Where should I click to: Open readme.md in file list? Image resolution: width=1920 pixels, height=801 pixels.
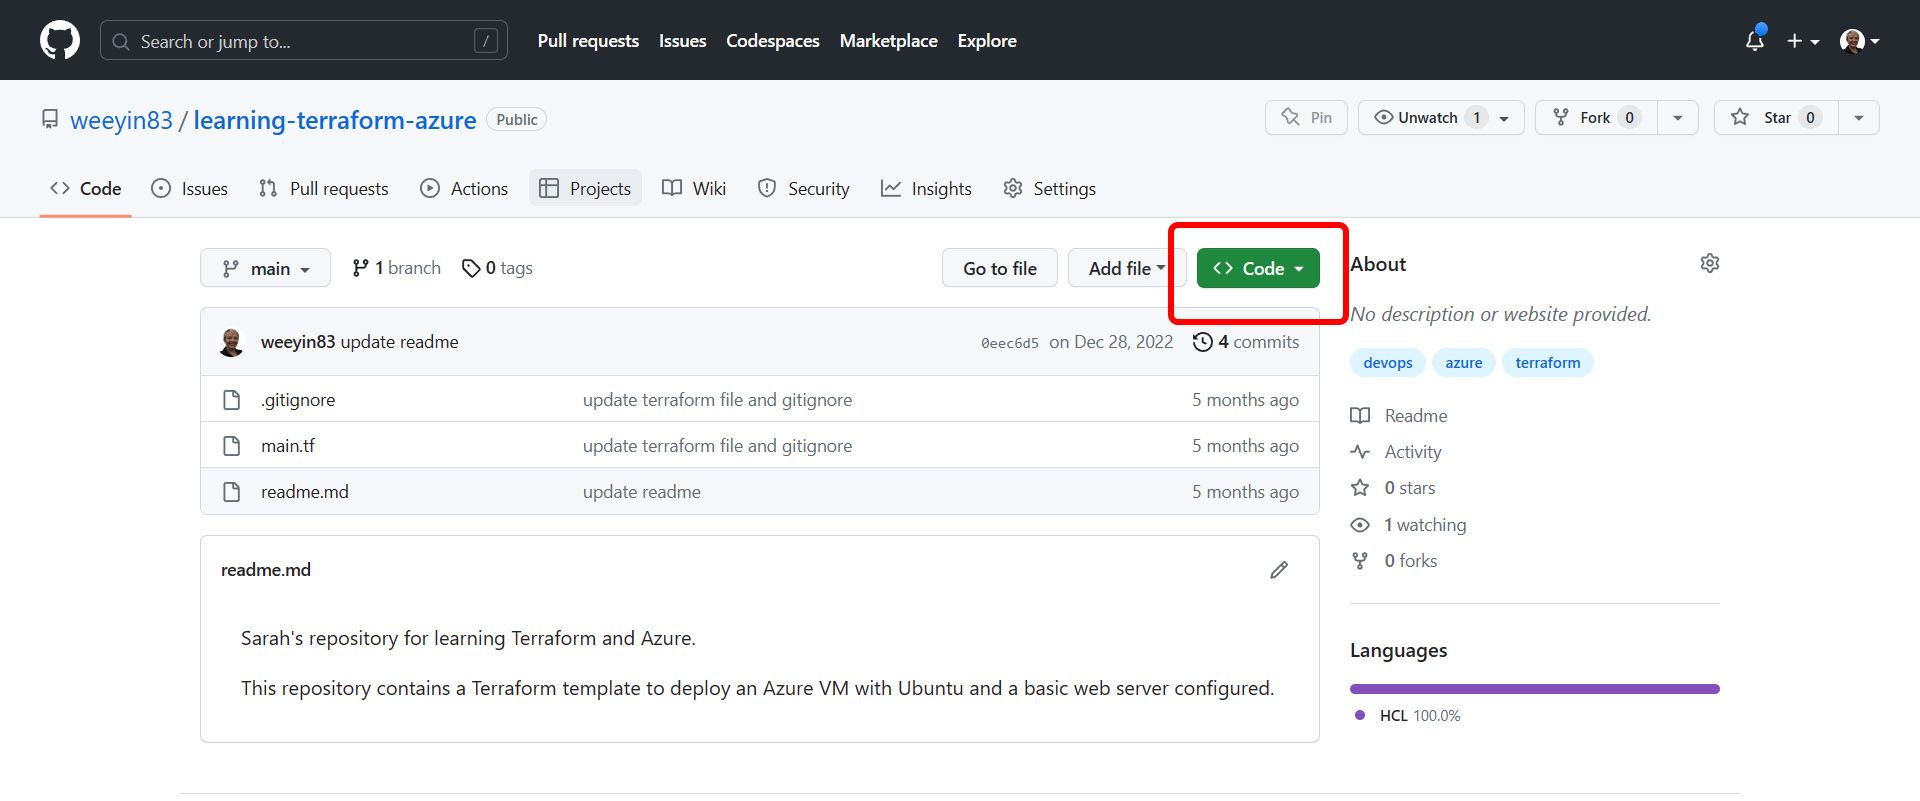coord(305,492)
